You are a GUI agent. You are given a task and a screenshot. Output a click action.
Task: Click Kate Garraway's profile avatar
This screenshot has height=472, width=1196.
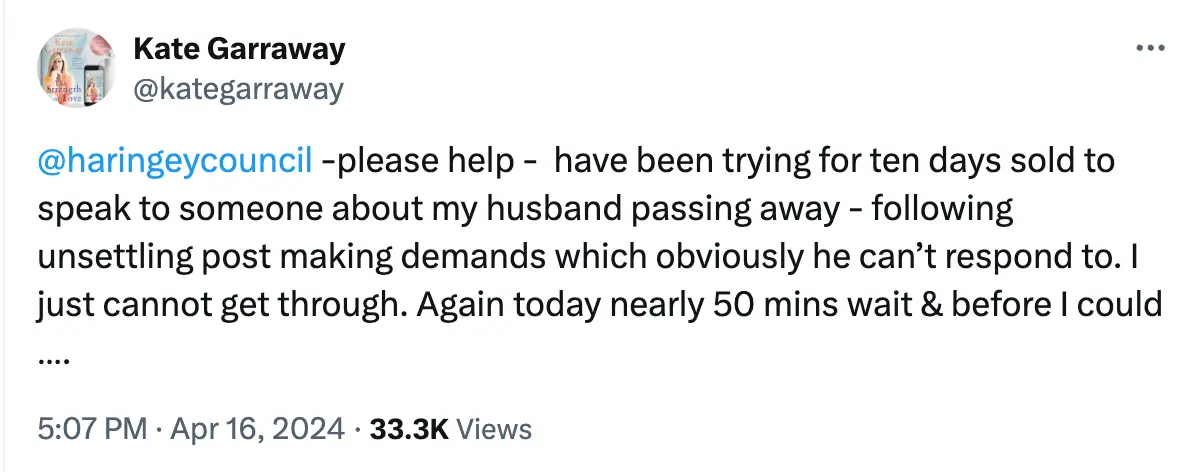(x=74, y=67)
